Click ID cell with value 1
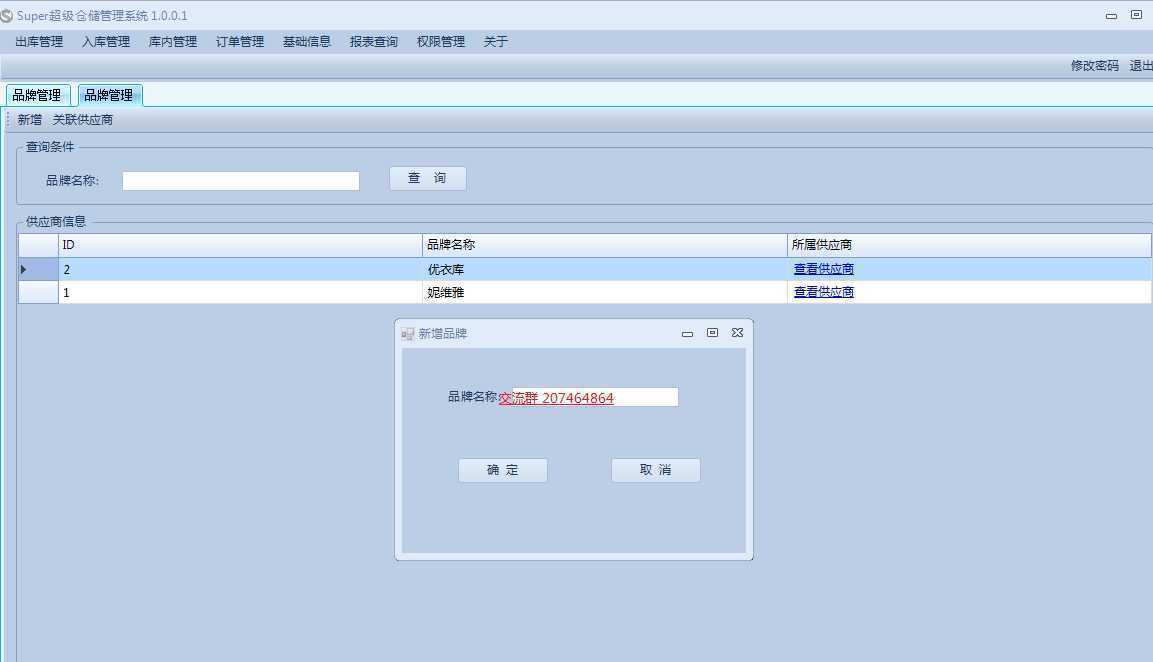Viewport: 1153px width, 662px height. tap(240, 292)
